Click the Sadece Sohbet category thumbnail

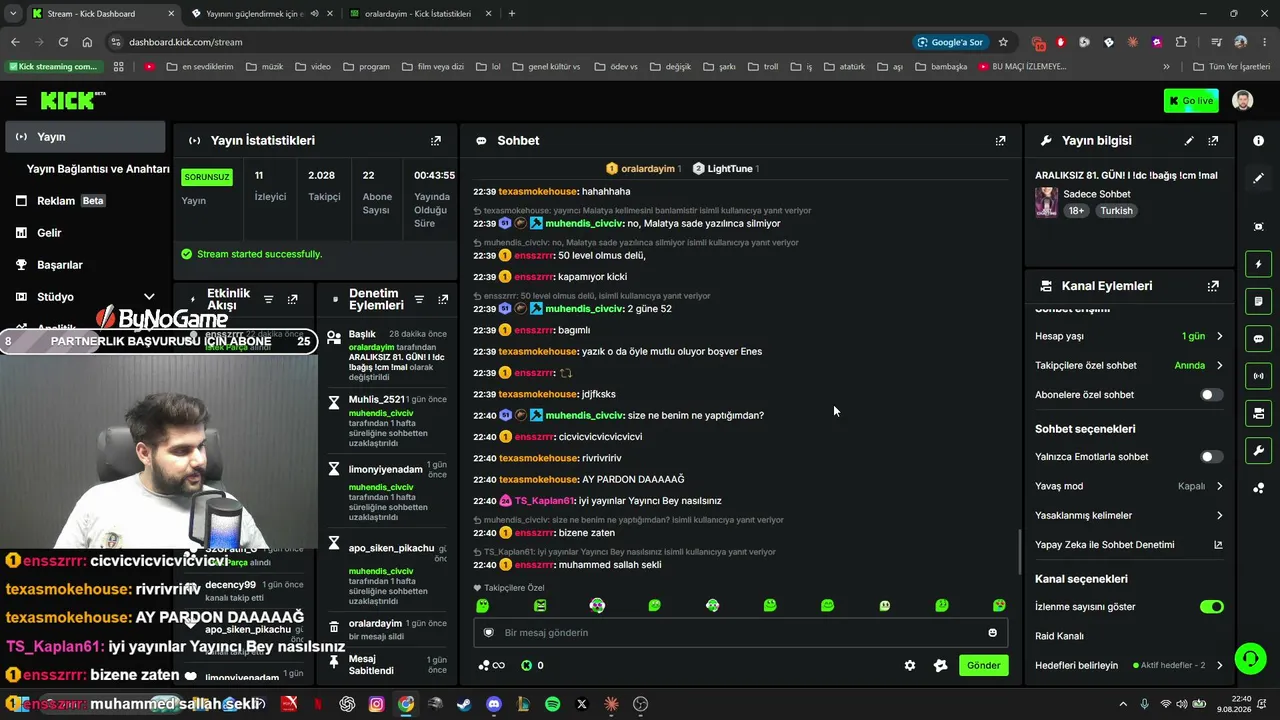(x=1046, y=202)
